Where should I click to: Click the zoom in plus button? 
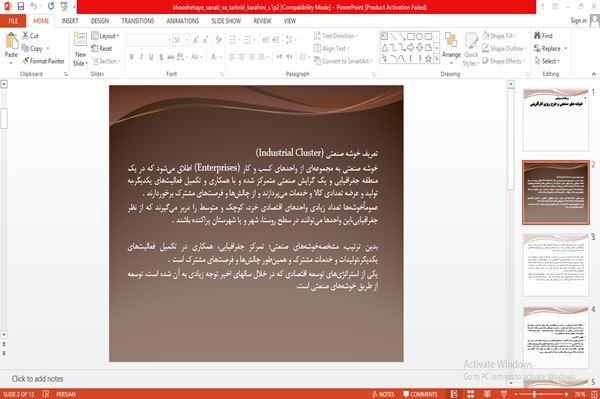coord(566,394)
